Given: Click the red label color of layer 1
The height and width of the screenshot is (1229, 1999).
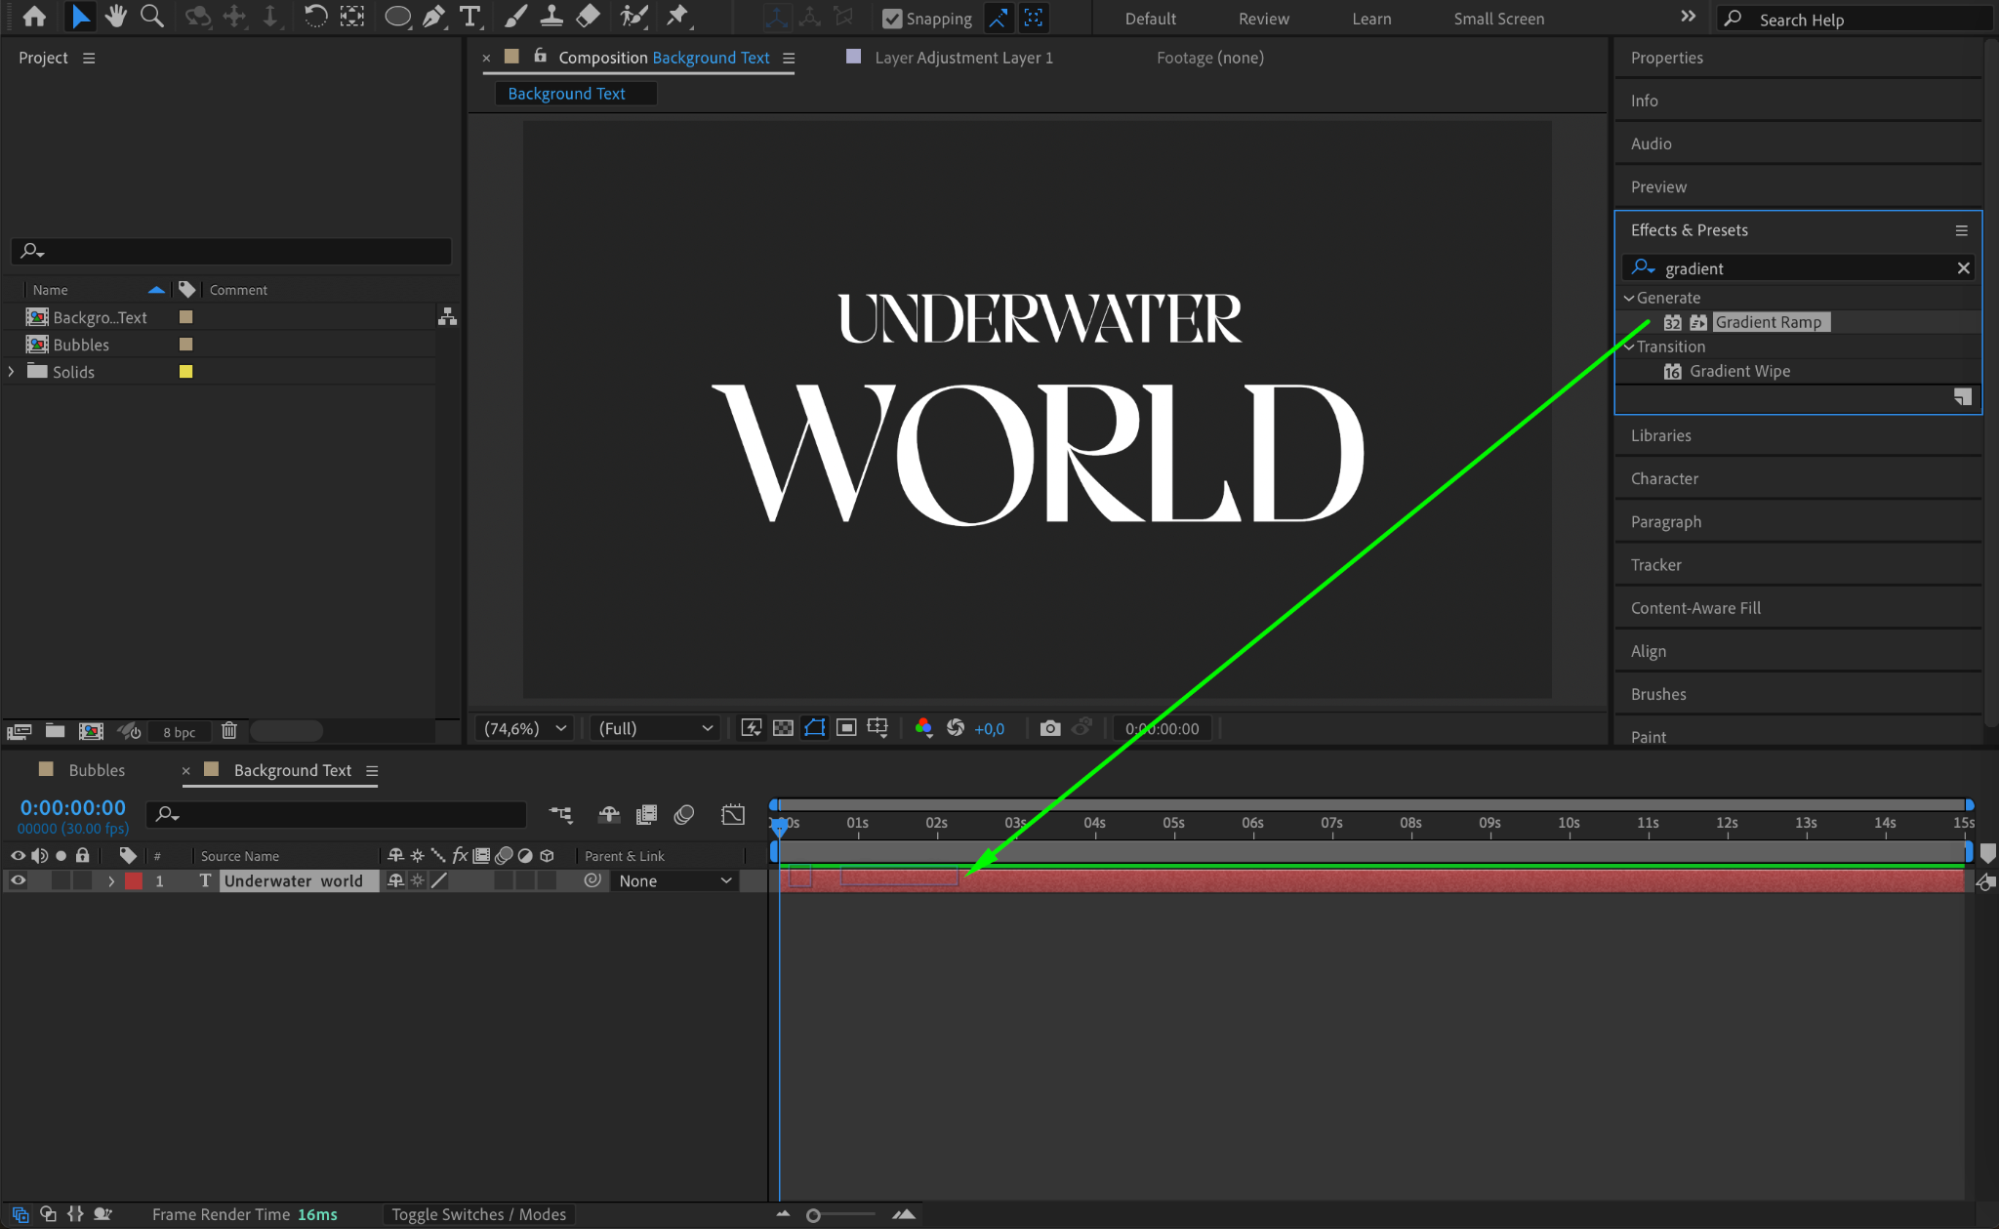Looking at the screenshot, I should [134, 881].
